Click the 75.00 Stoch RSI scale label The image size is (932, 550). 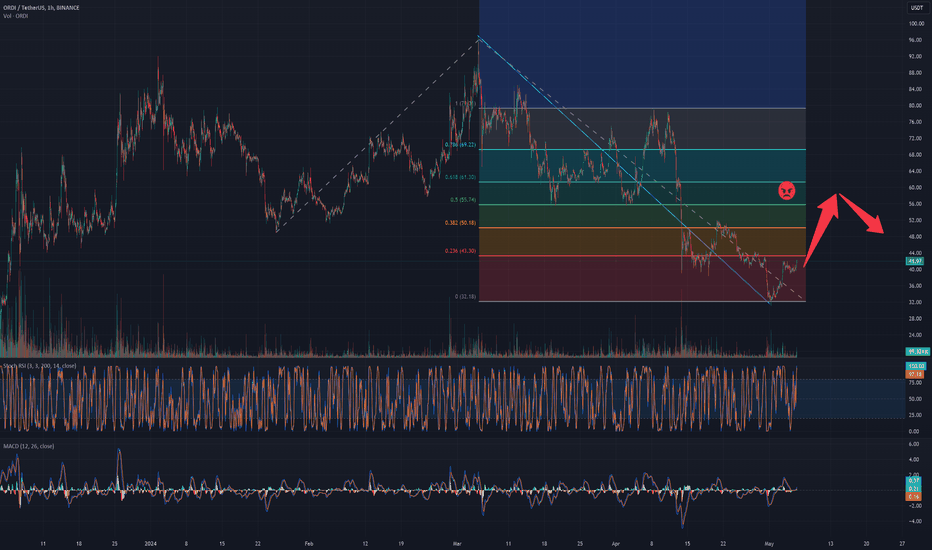915,383
